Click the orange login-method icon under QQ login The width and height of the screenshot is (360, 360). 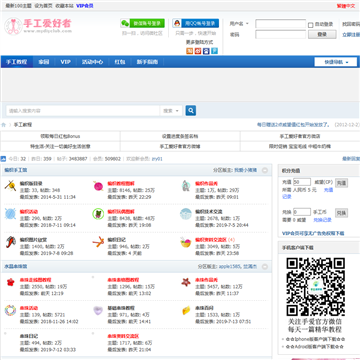click(x=189, y=51)
